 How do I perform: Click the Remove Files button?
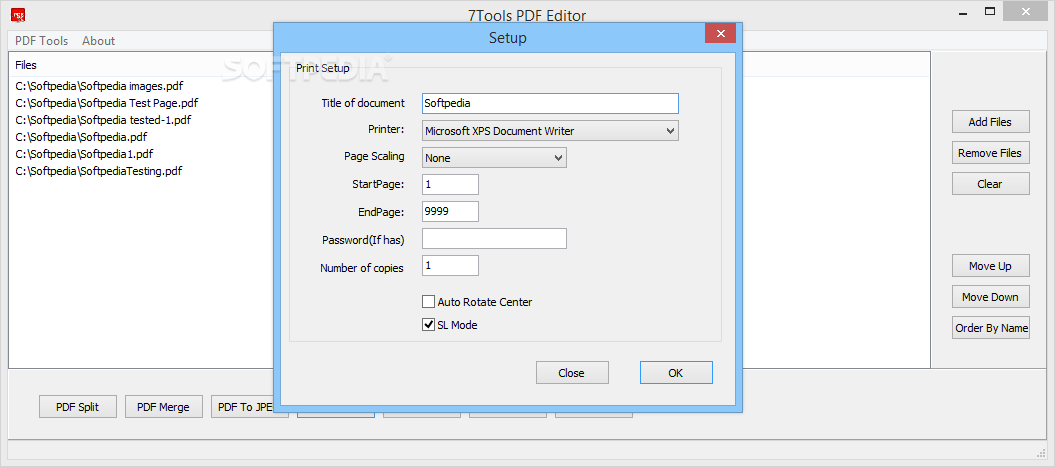(x=990, y=153)
